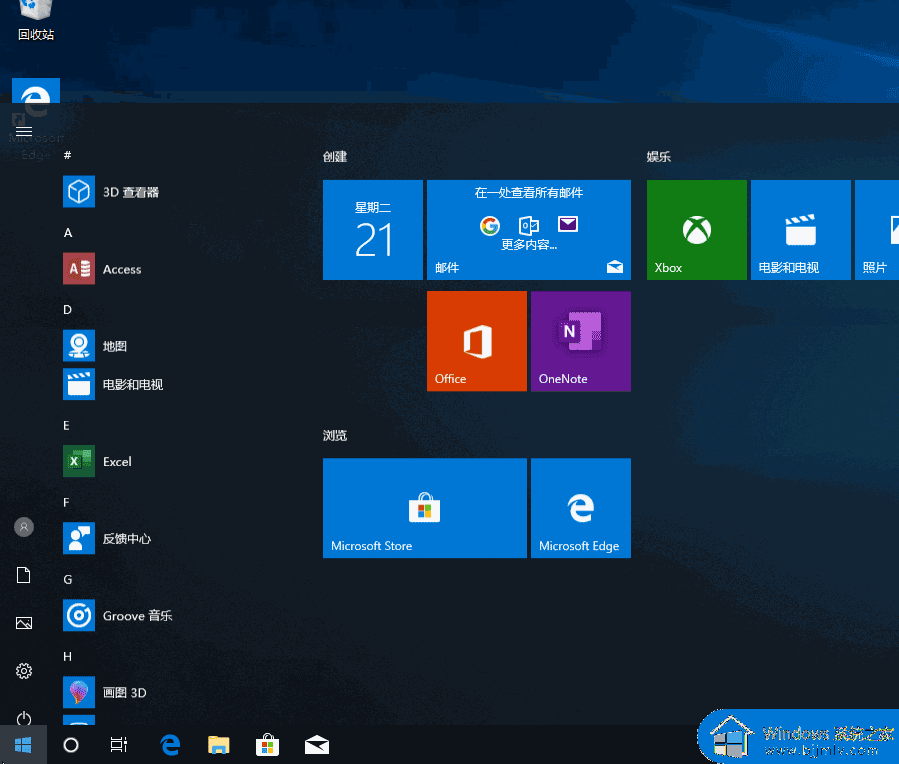Screen dimensions: 899x764
Task: Open the calendar tile showing 星期二 21
Action: (373, 230)
